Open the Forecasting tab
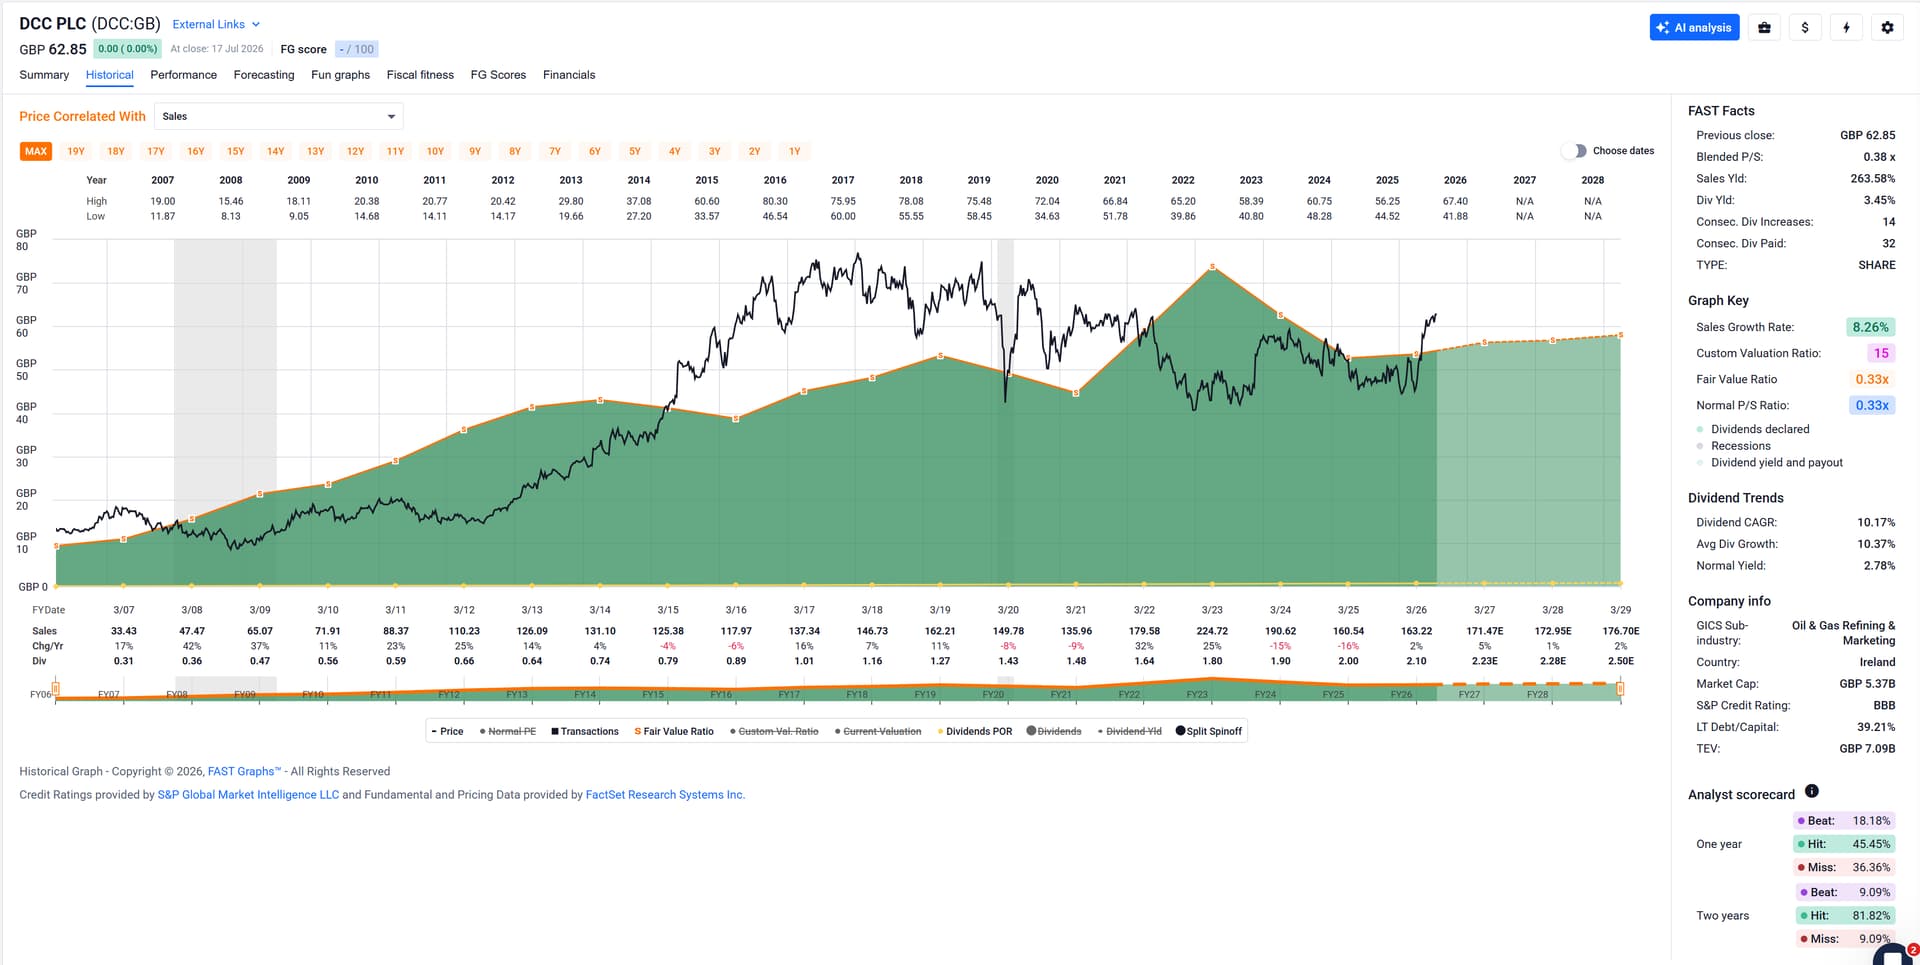This screenshot has height=965, width=1920. tap(264, 75)
